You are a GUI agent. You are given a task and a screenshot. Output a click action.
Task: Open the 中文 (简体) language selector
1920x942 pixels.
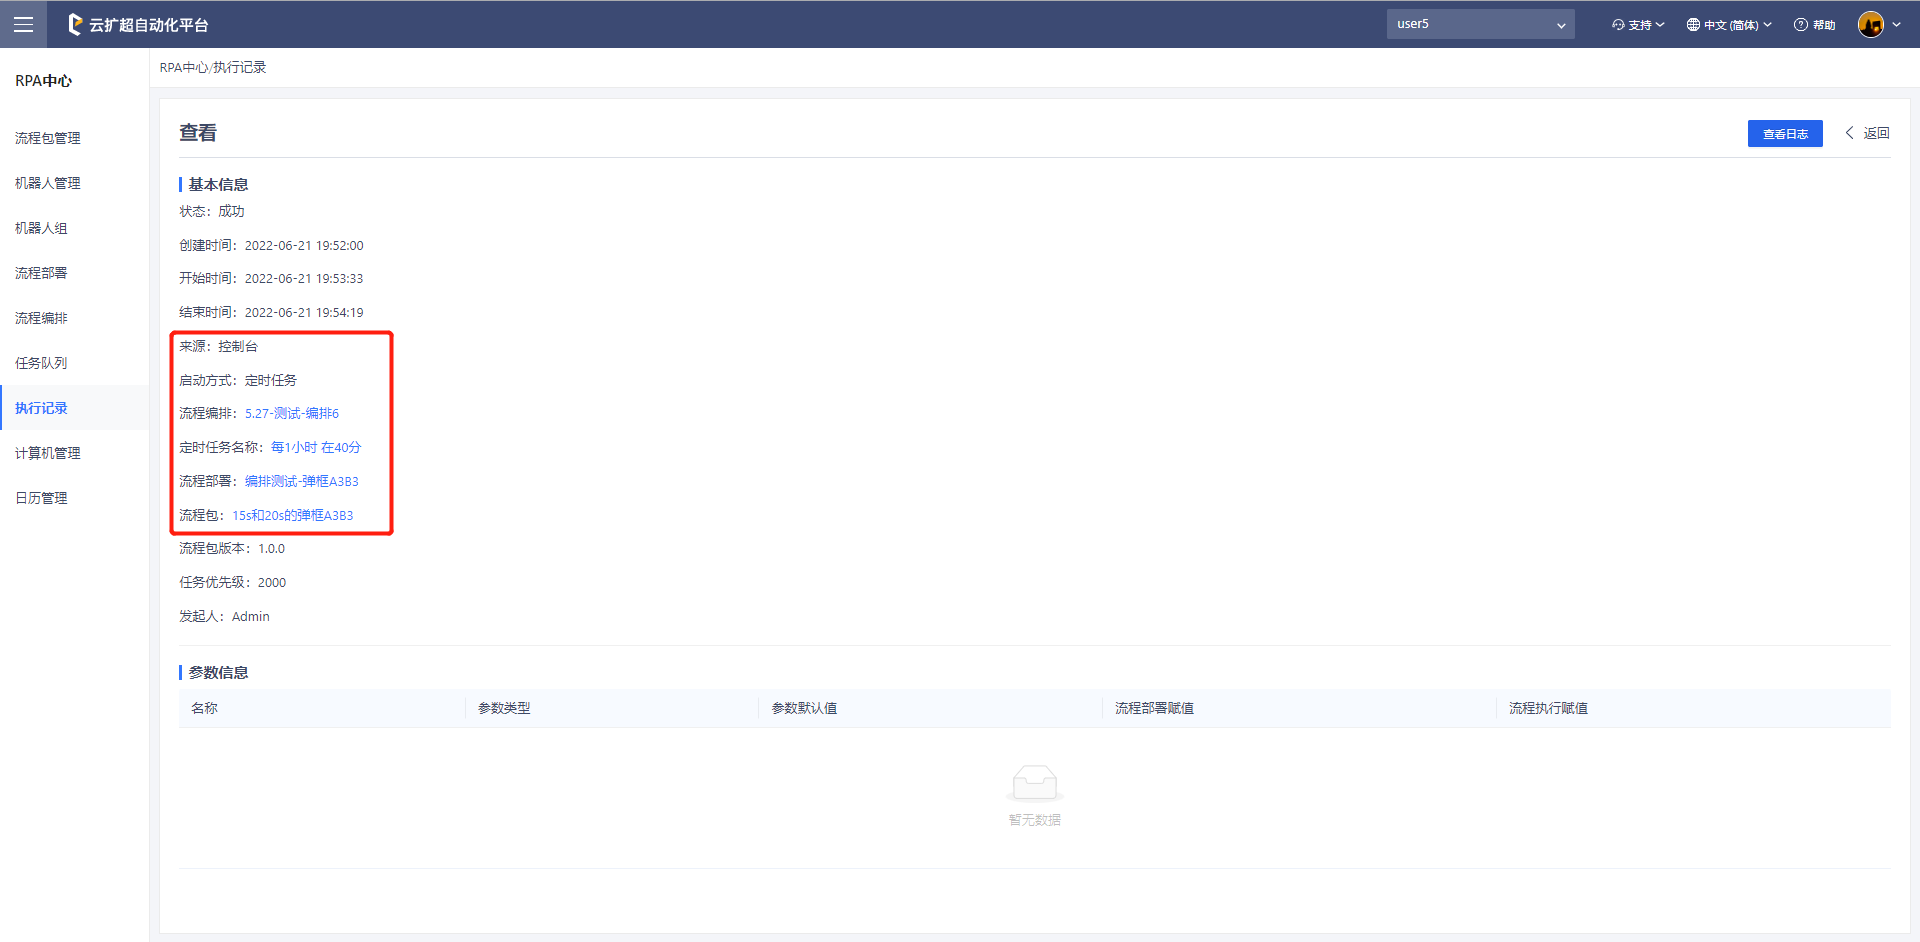[1729, 24]
